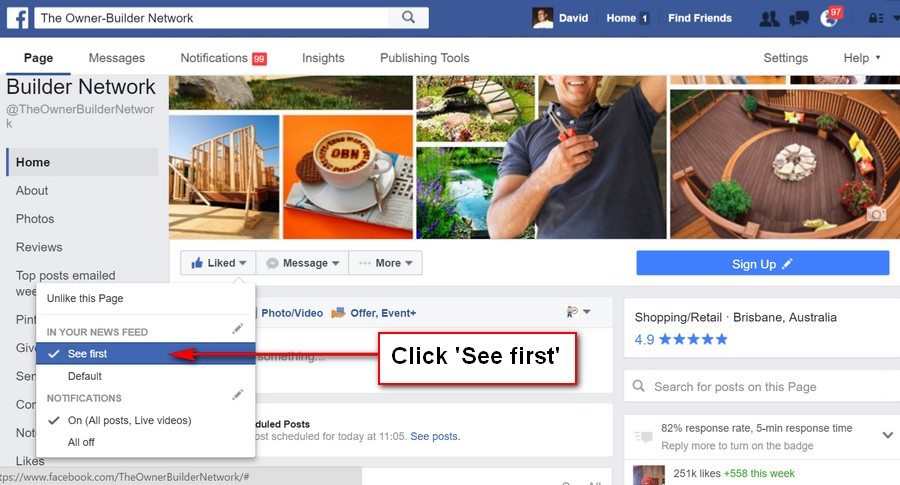900x485 pixels.
Task: Click the search magnifier button
Action: coord(408,17)
